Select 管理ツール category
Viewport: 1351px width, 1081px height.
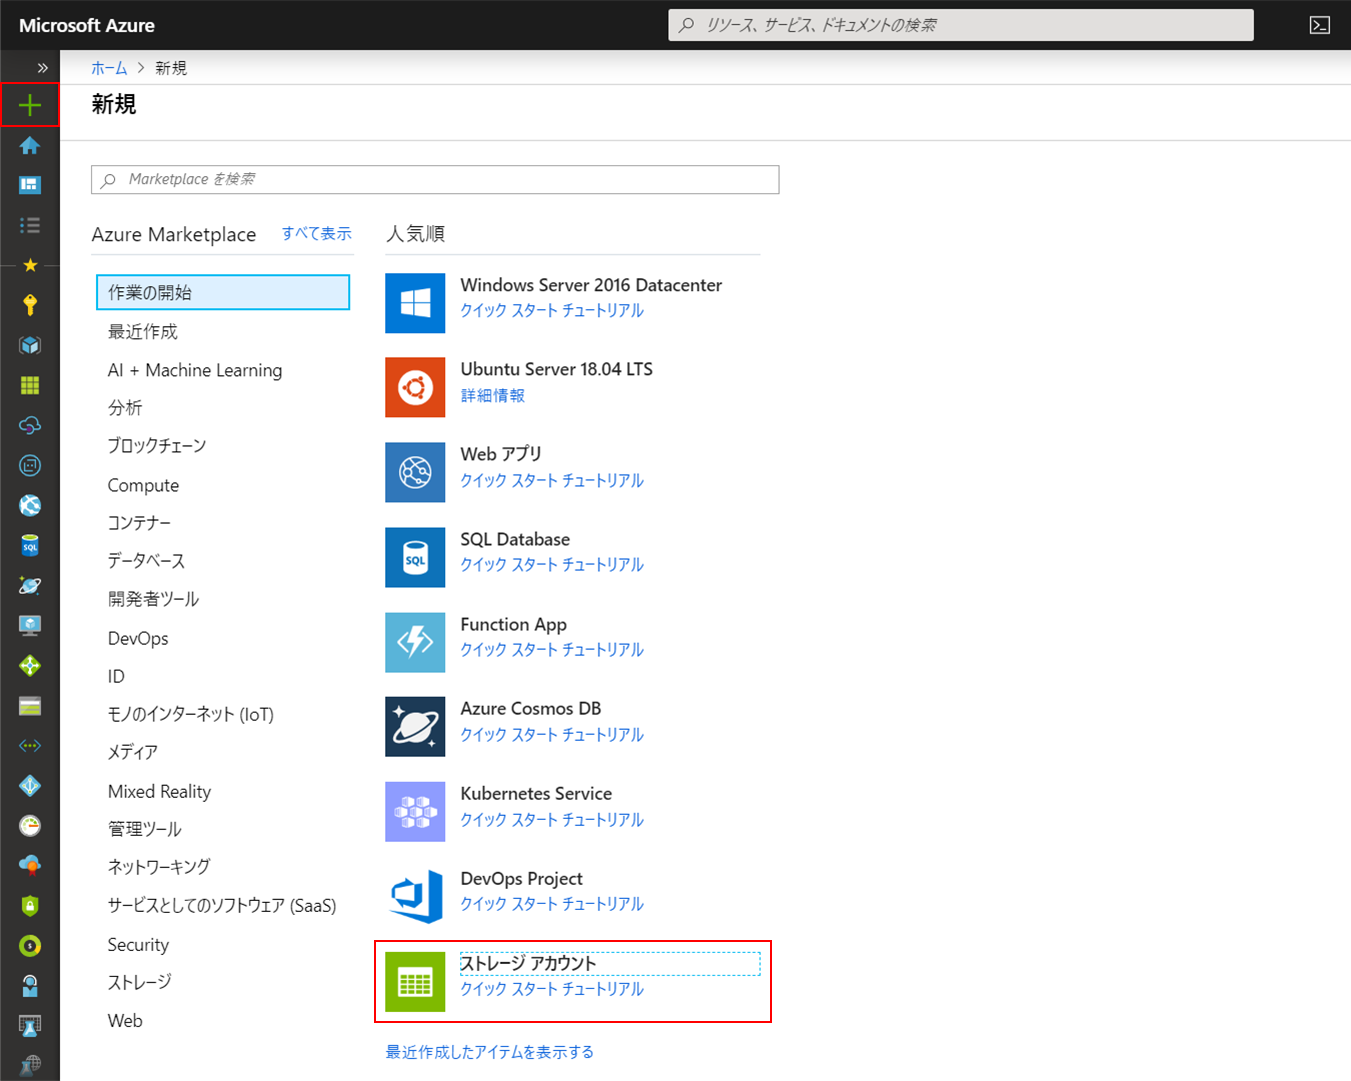pos(145,829)
